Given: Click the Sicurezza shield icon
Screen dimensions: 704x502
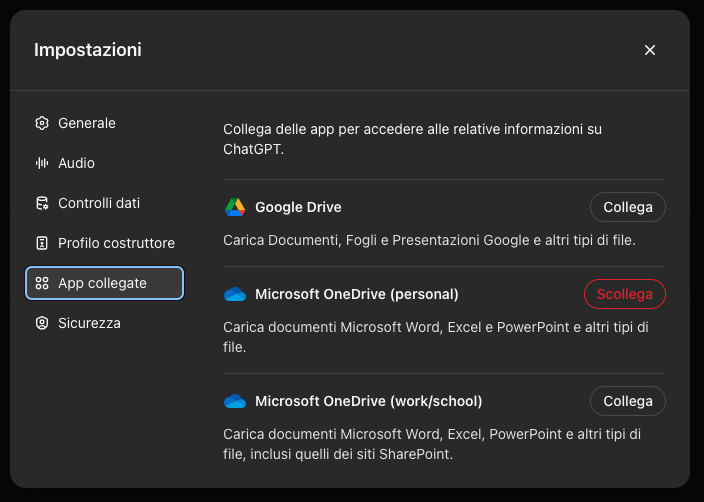Looking at the screenshot, I should pos(42,323).
